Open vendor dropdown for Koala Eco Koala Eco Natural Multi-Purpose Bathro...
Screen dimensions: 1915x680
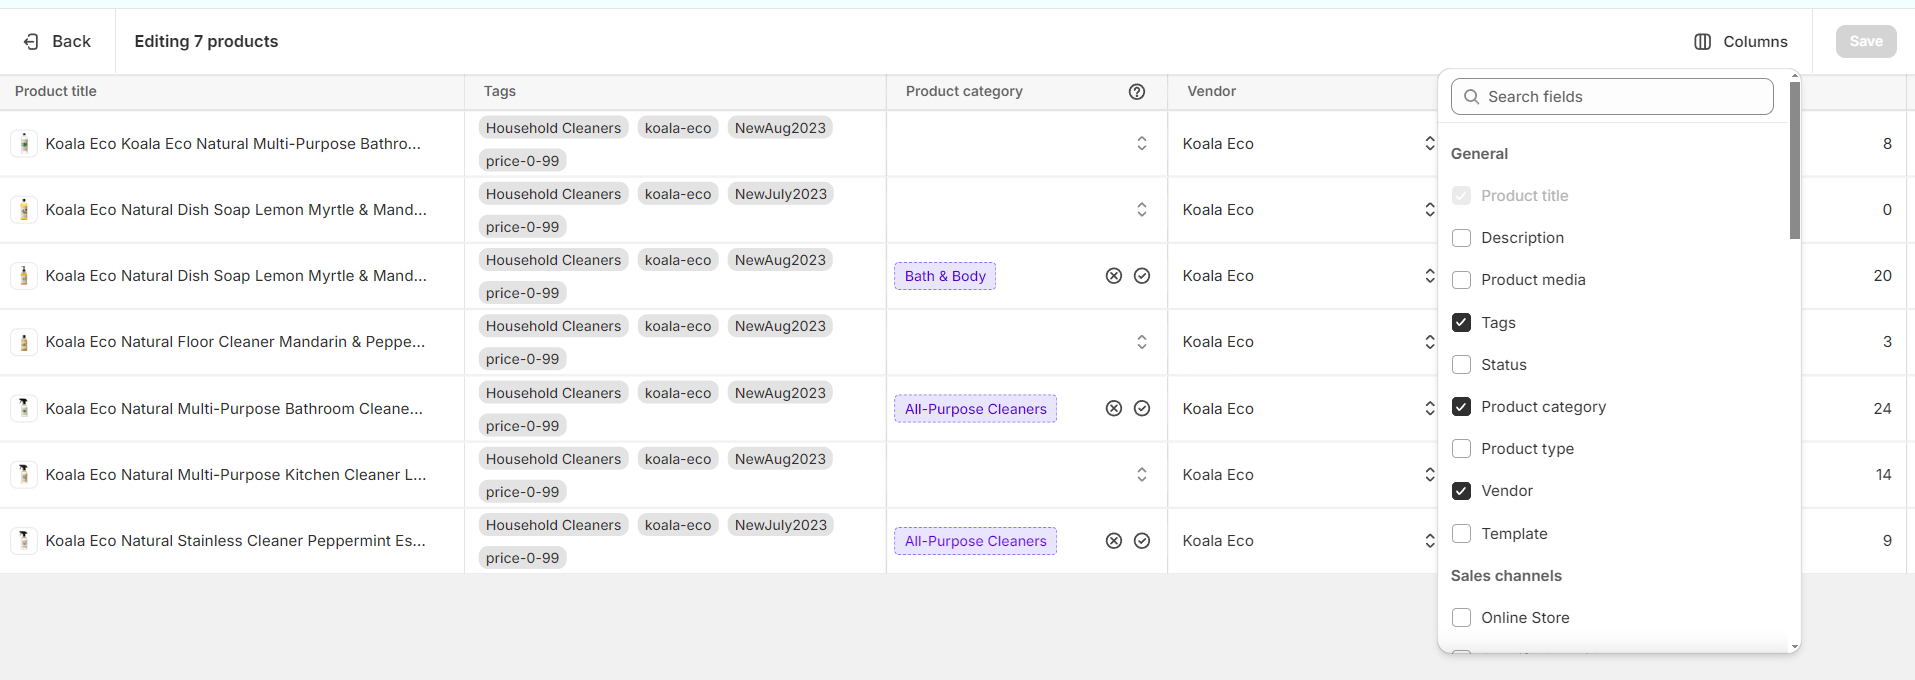tap(1430, 144)
